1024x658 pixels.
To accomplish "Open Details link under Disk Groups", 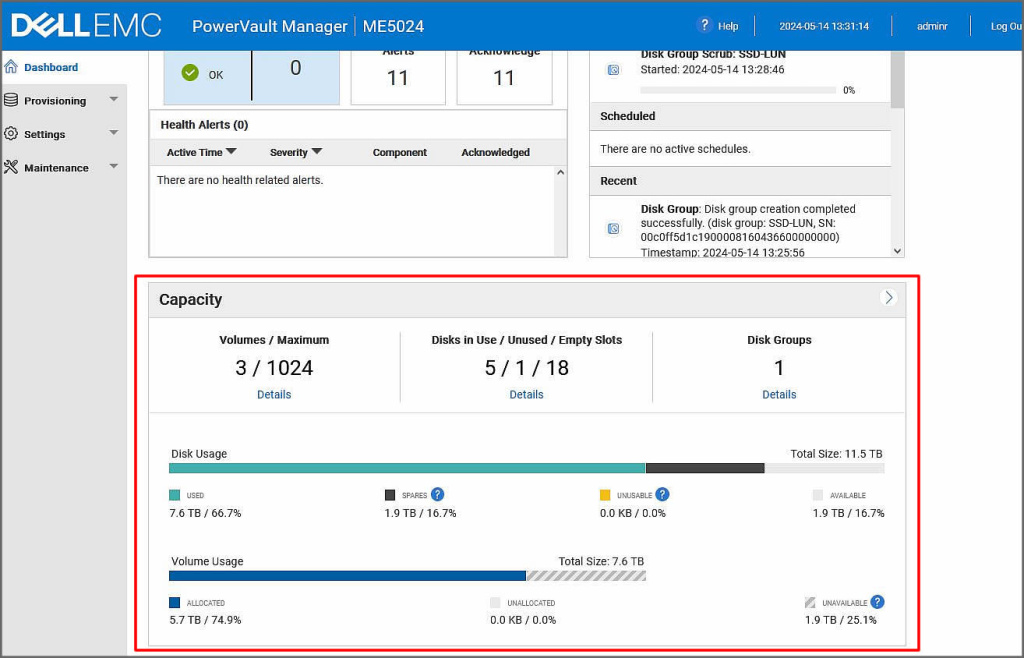I will coord(779,394).
